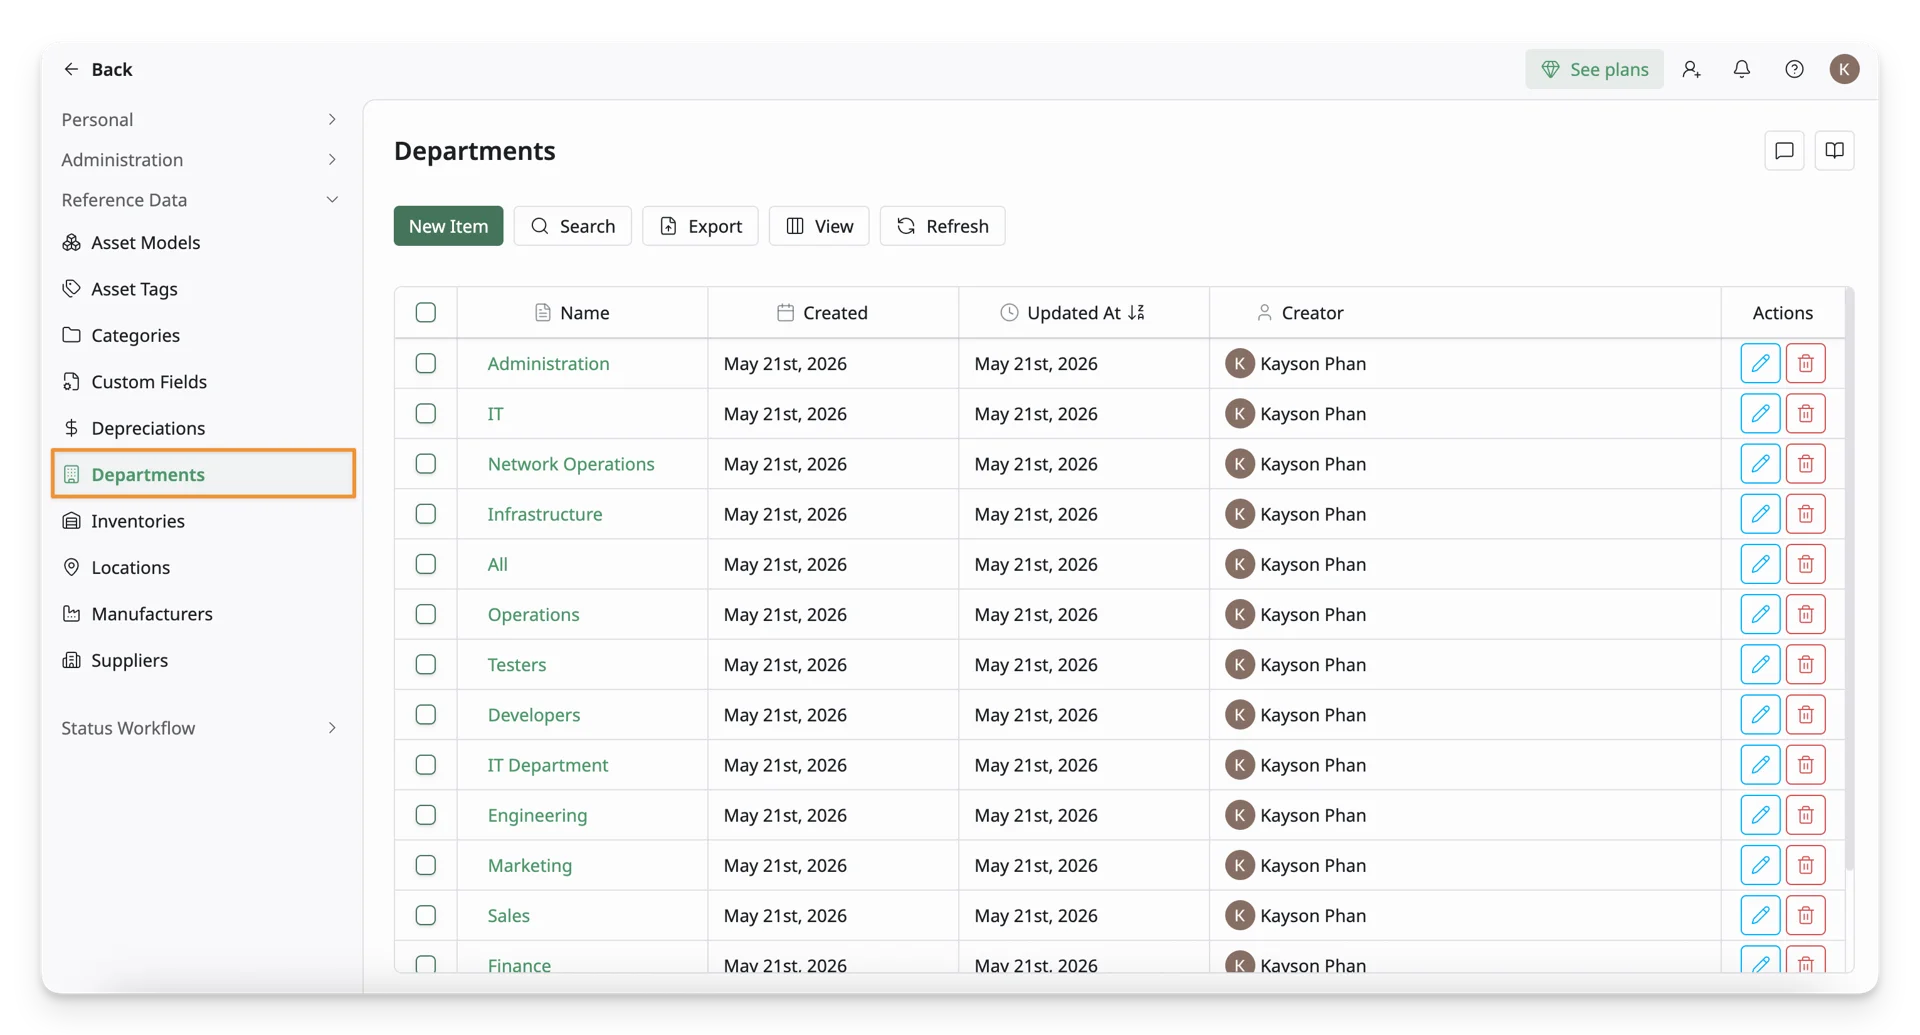Click the K user avatar in header
Viewport: 1920px width, 1035px height.
(1844, 69)
